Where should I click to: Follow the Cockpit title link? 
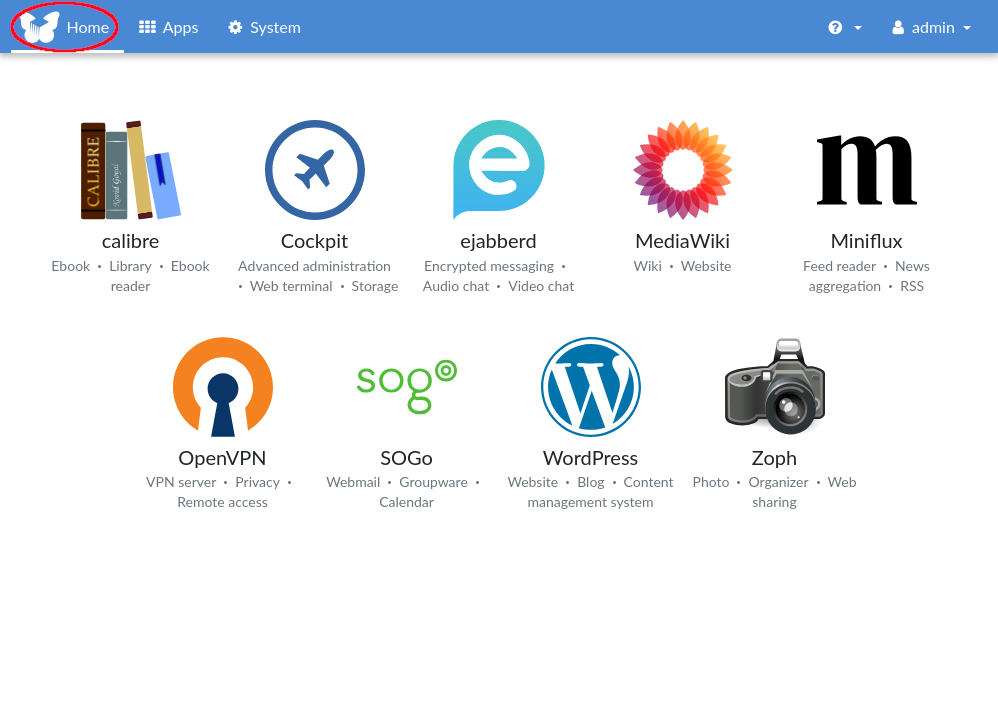pos(314,241)
